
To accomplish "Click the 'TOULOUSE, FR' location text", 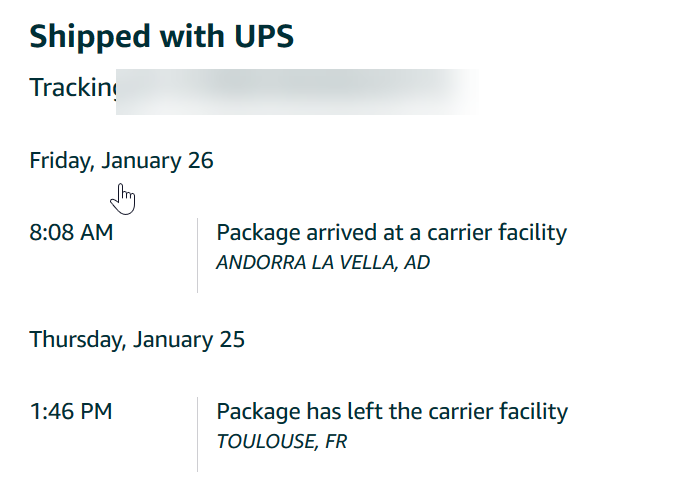I will [281, 441].
